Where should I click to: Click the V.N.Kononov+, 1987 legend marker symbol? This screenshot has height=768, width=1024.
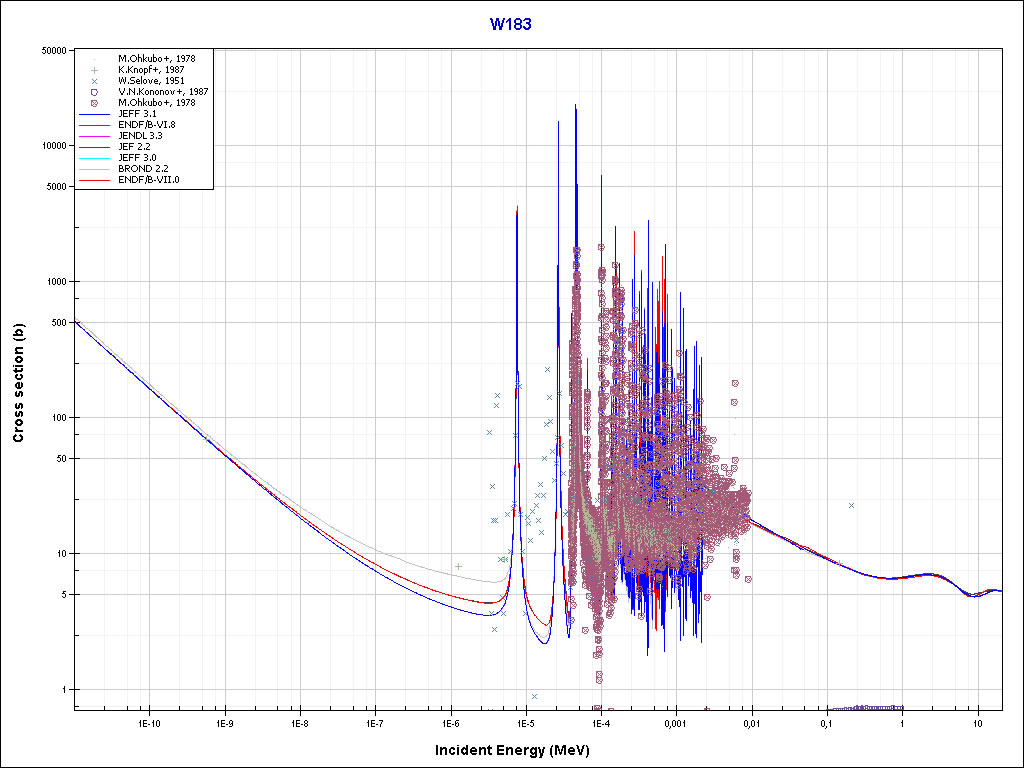pyautogui.click(x=93, y=92)
